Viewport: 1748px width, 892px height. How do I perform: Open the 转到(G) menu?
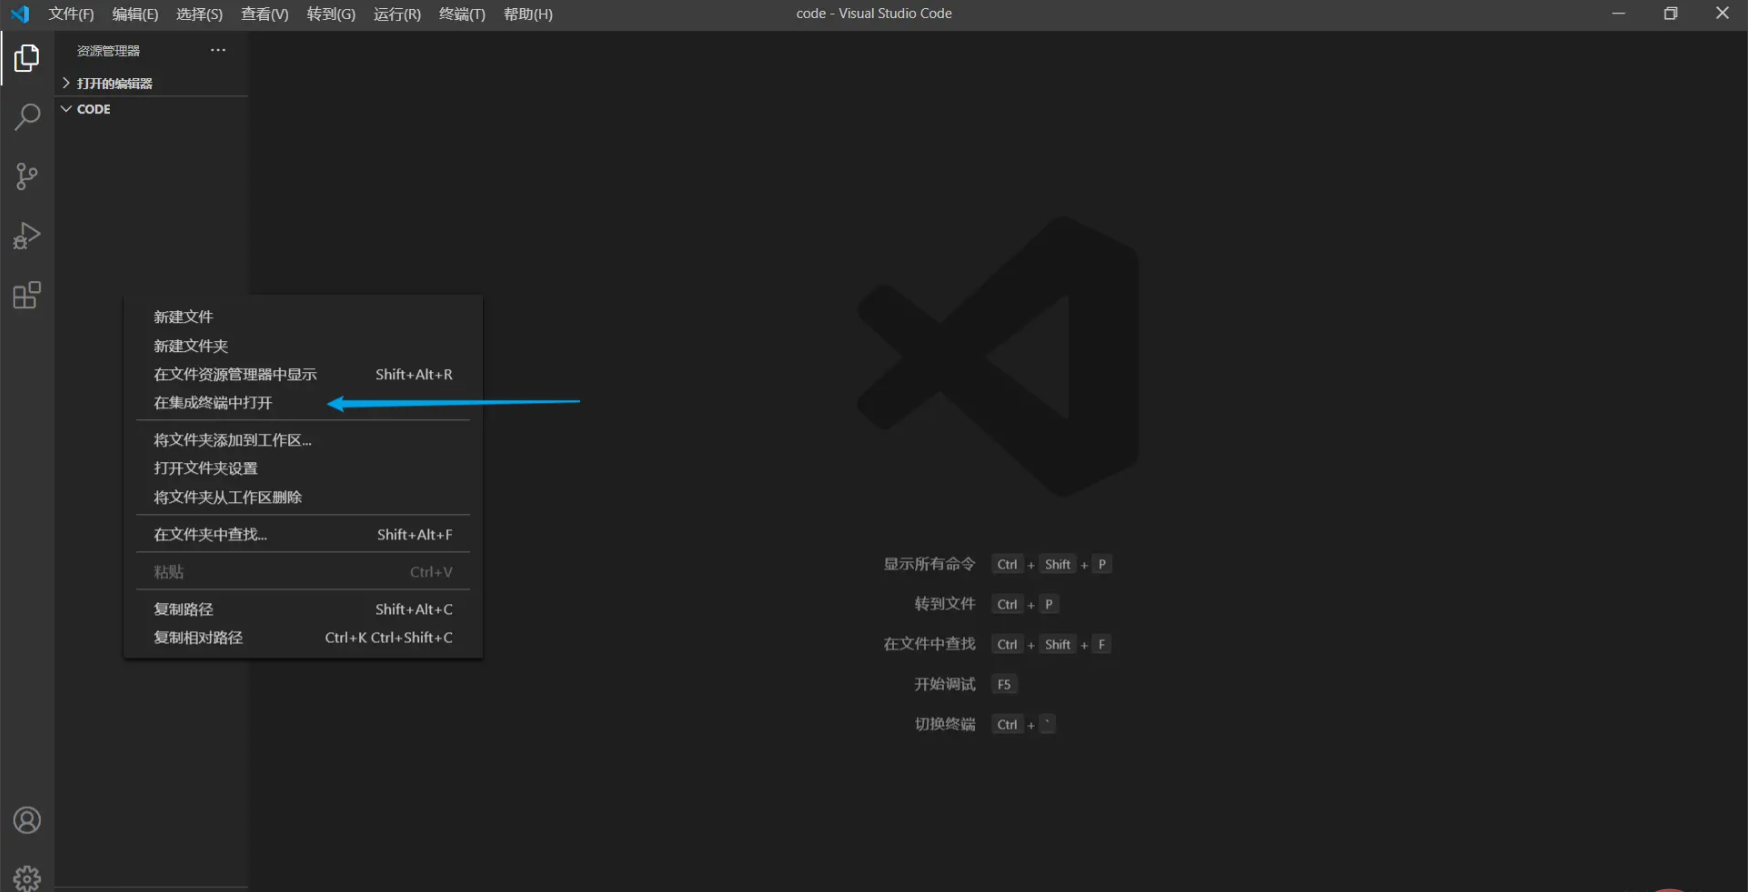(331, 14)
